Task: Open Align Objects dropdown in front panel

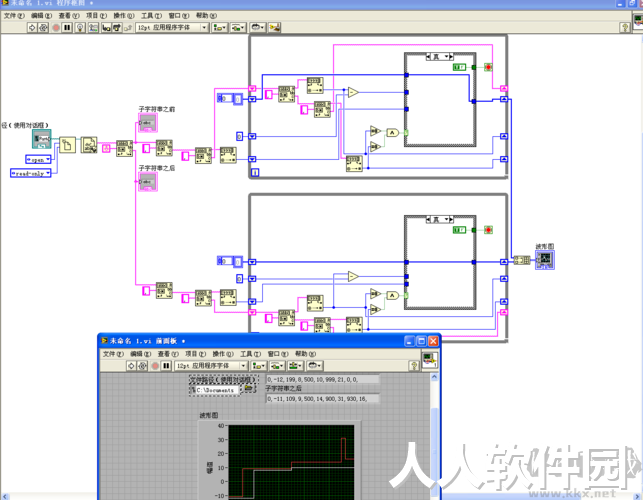Action: pos(258,365)
